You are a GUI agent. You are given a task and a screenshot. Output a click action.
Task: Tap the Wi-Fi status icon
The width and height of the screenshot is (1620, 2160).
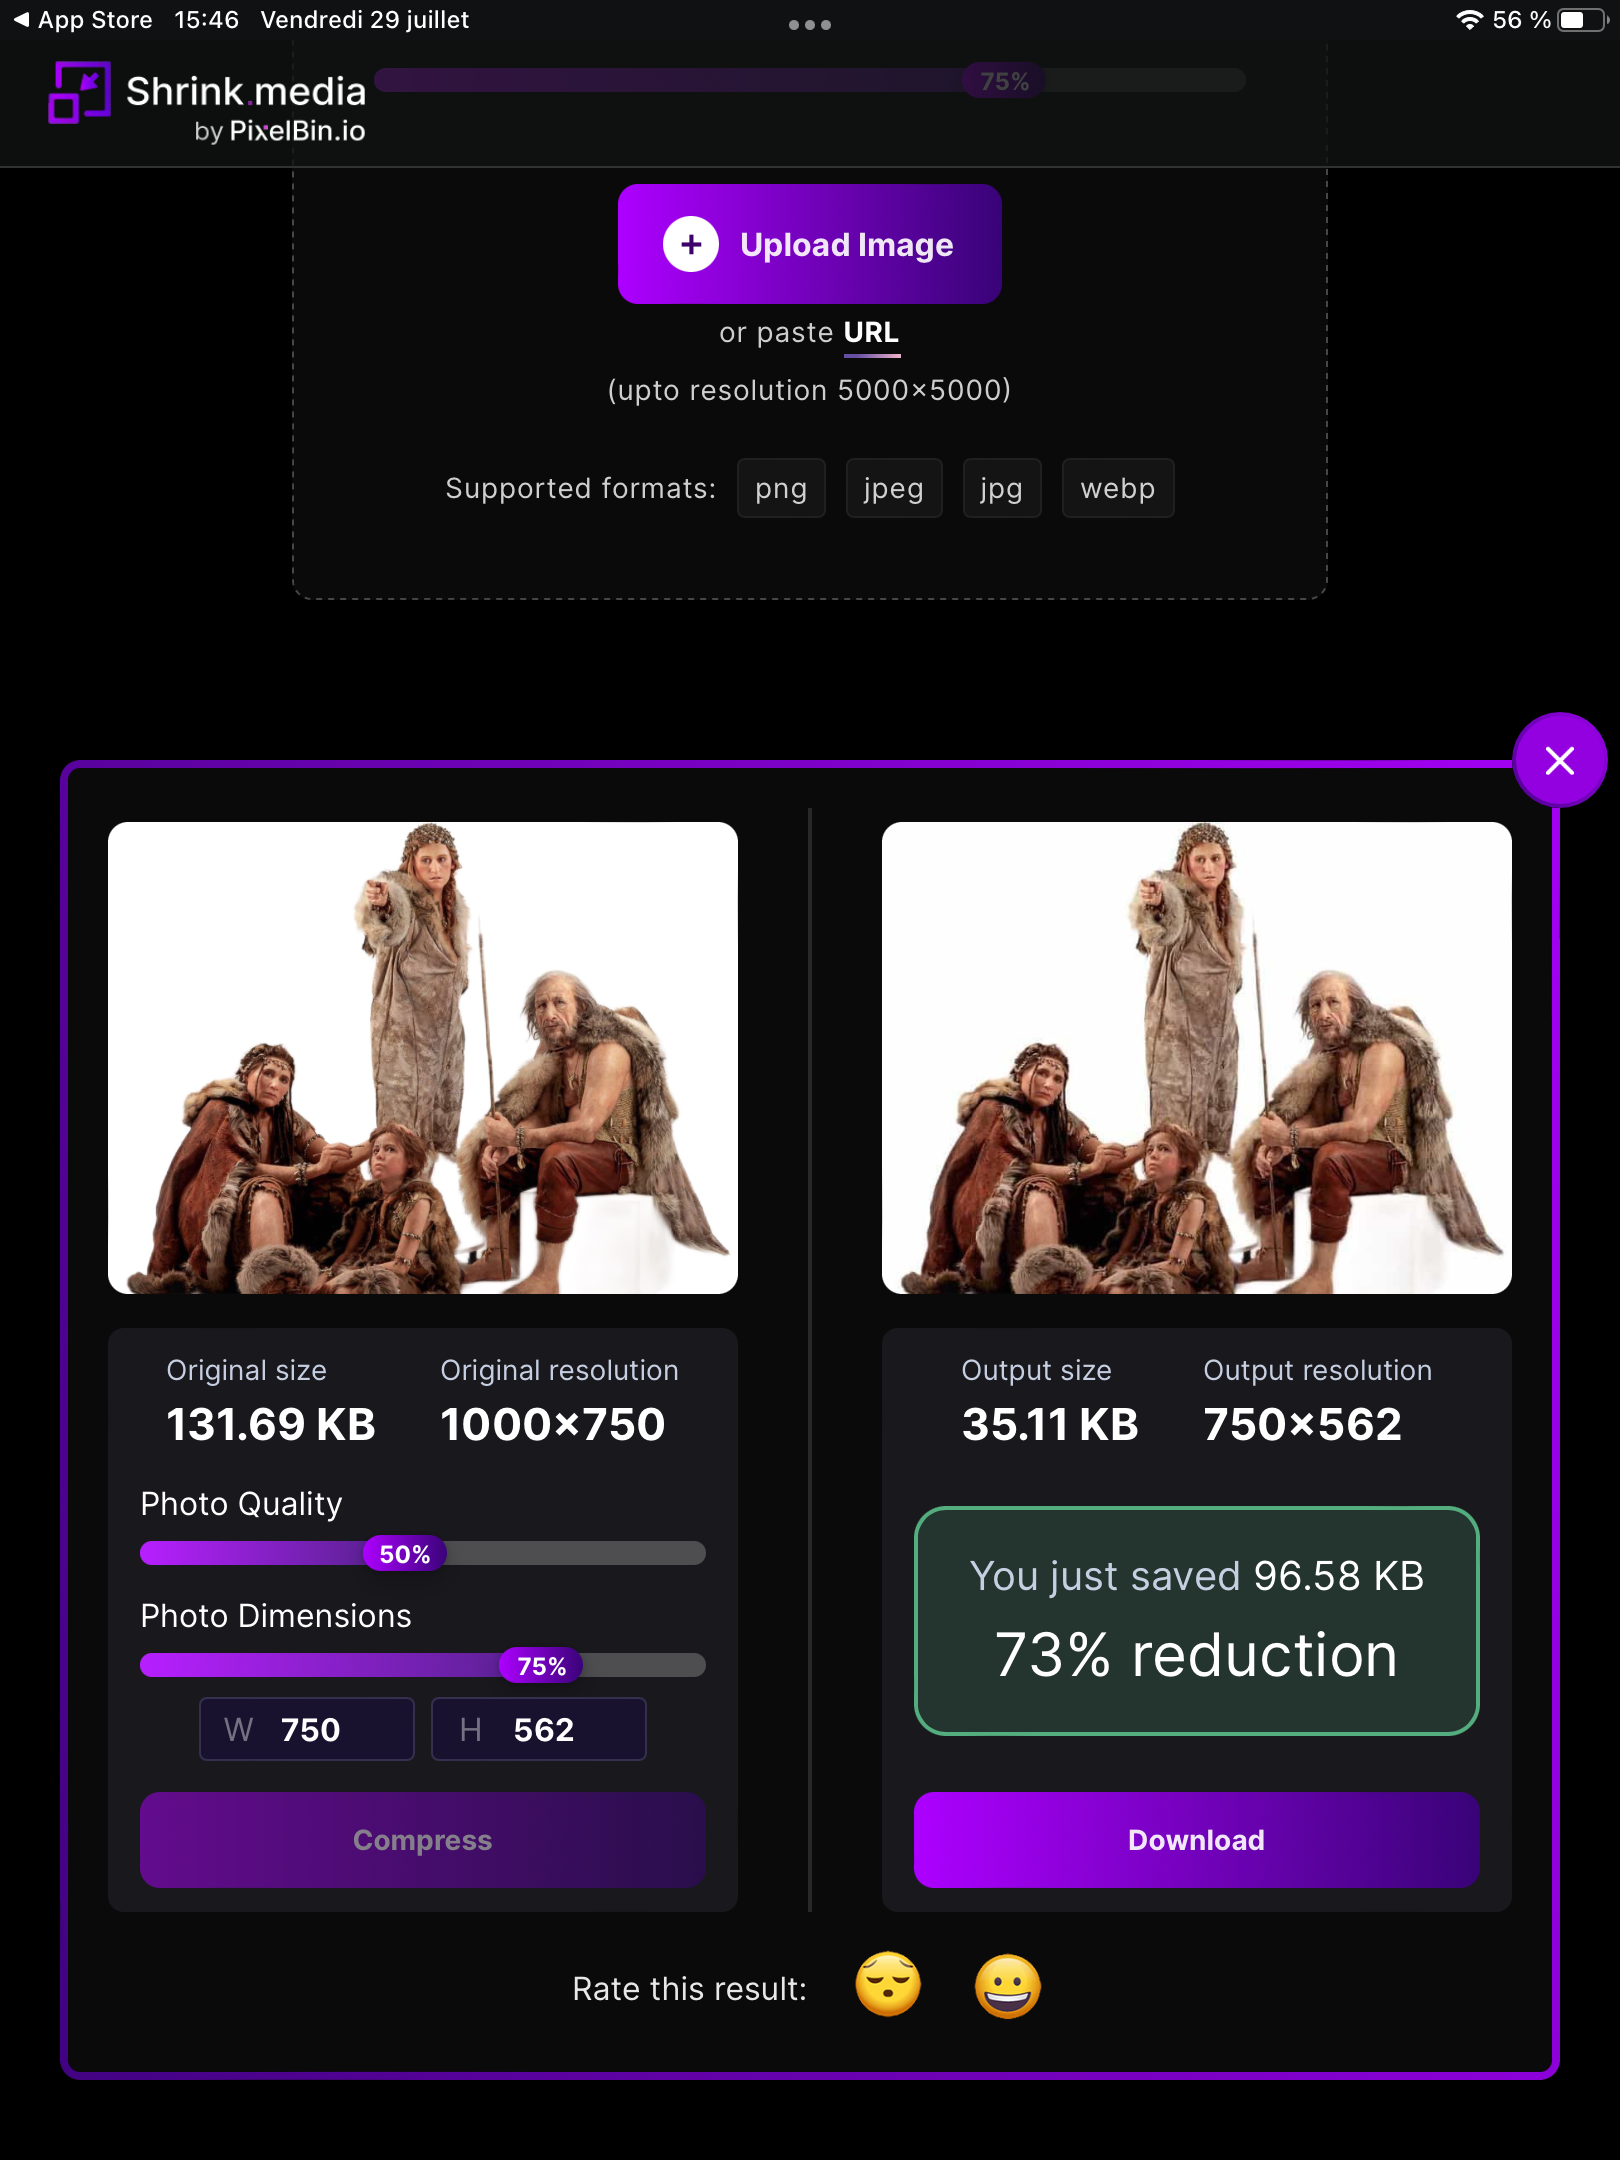1469,20
